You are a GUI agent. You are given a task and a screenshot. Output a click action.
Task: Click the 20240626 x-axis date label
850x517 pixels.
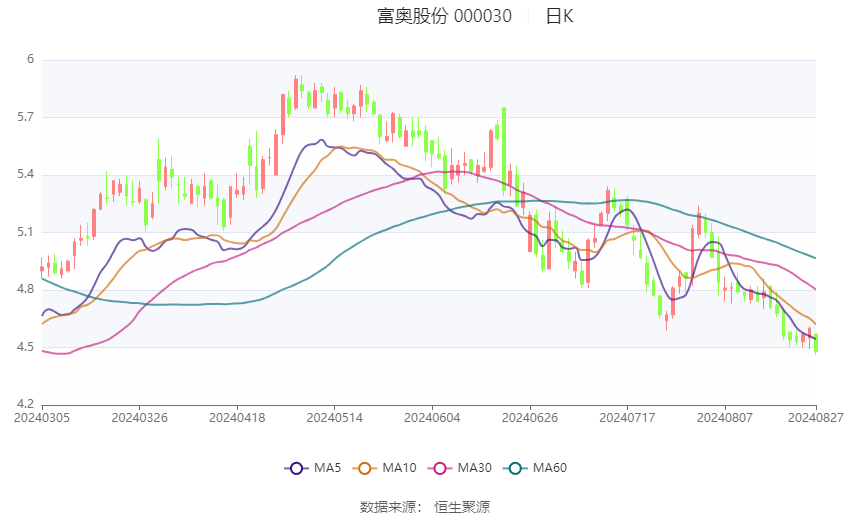[530, 418]
